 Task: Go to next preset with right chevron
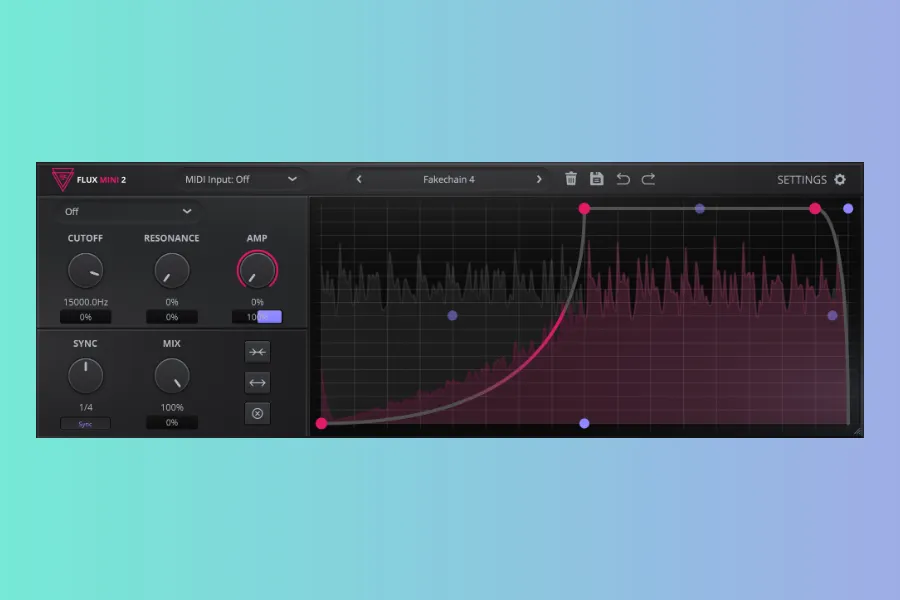(539, 179)
